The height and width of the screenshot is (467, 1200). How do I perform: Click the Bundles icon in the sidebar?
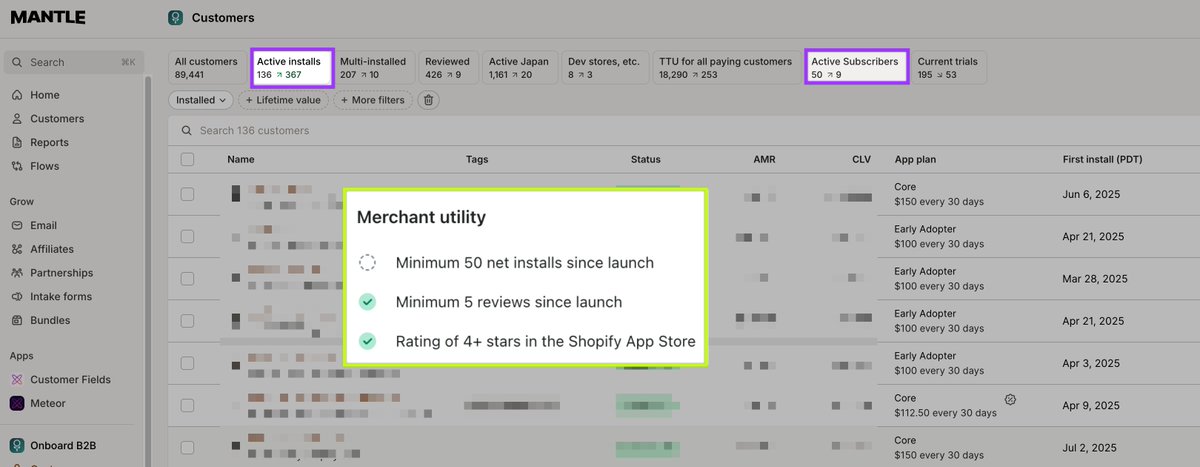(x=17, y=320)
